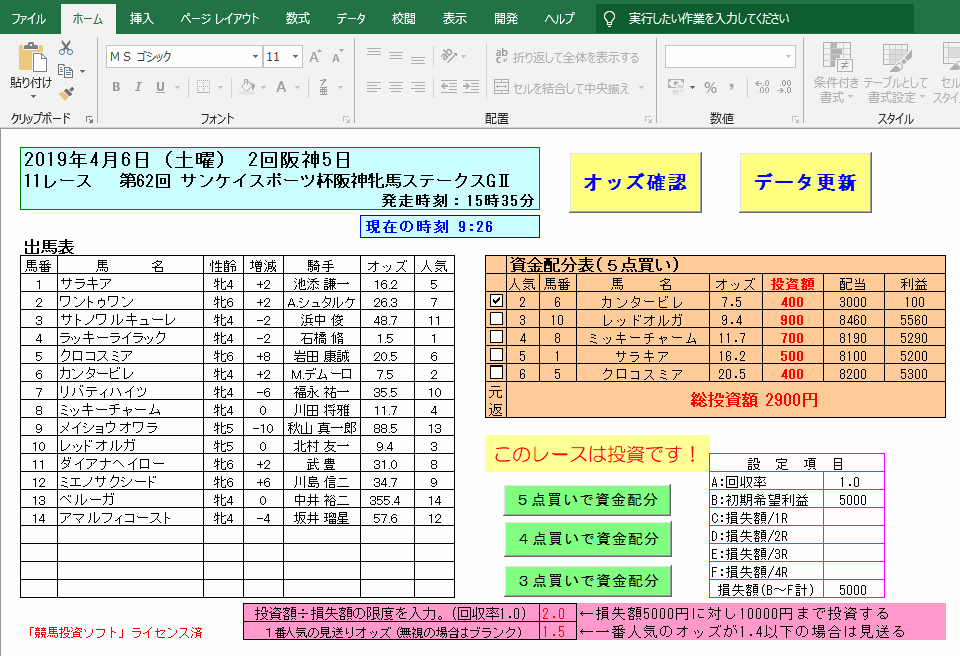The image size is (960, 656).
Task: Open the font name dropdown
Action: [255, 57]
